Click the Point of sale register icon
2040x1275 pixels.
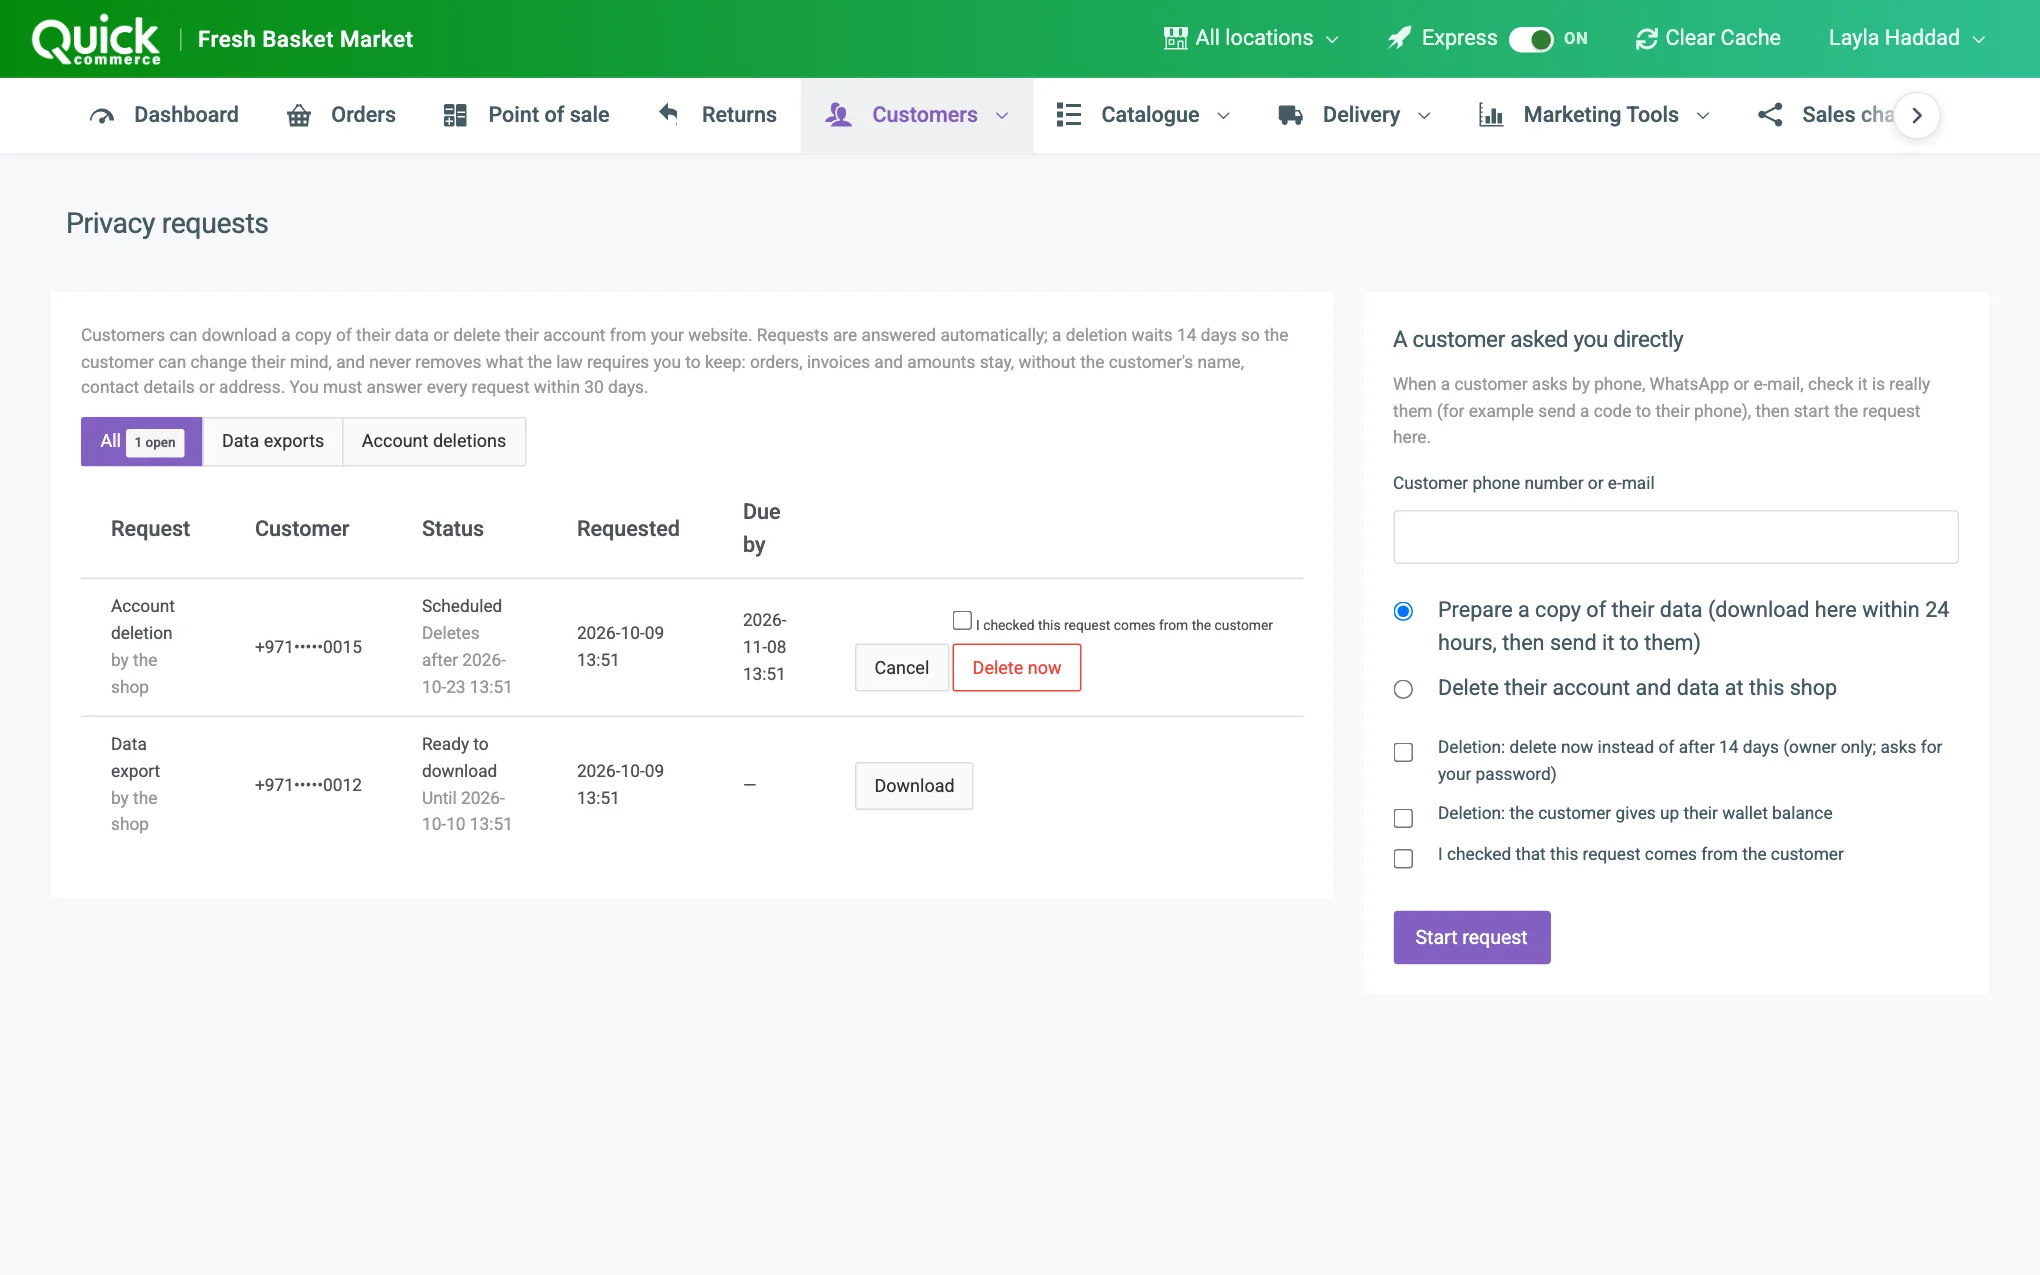[x=455, y=115]
